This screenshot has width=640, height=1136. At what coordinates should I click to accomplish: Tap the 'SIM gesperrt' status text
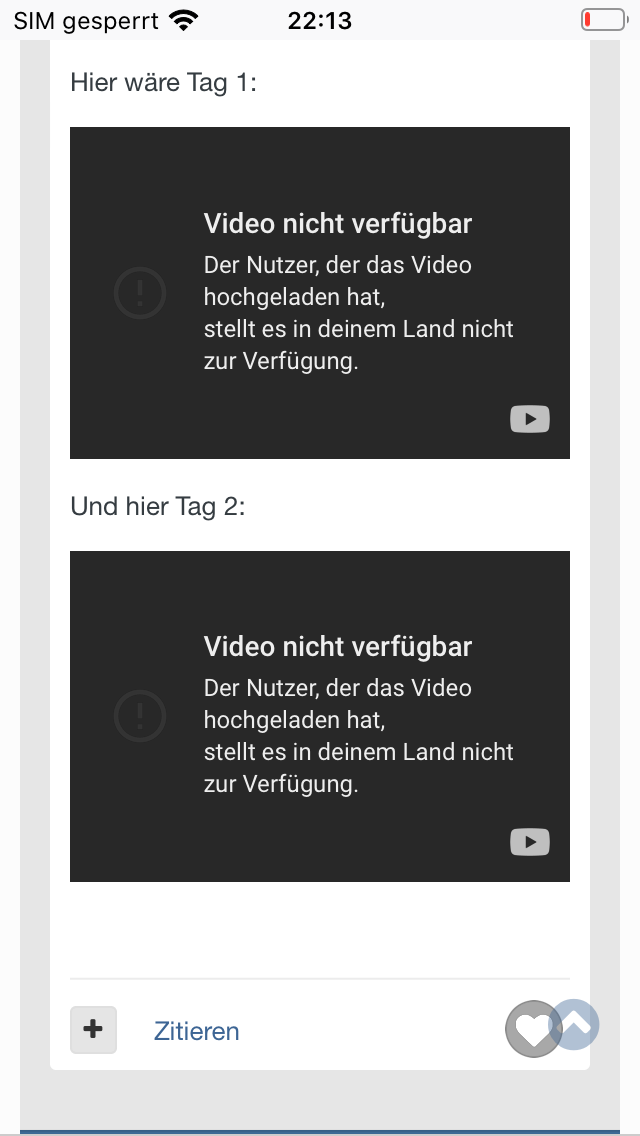(86, 21)
